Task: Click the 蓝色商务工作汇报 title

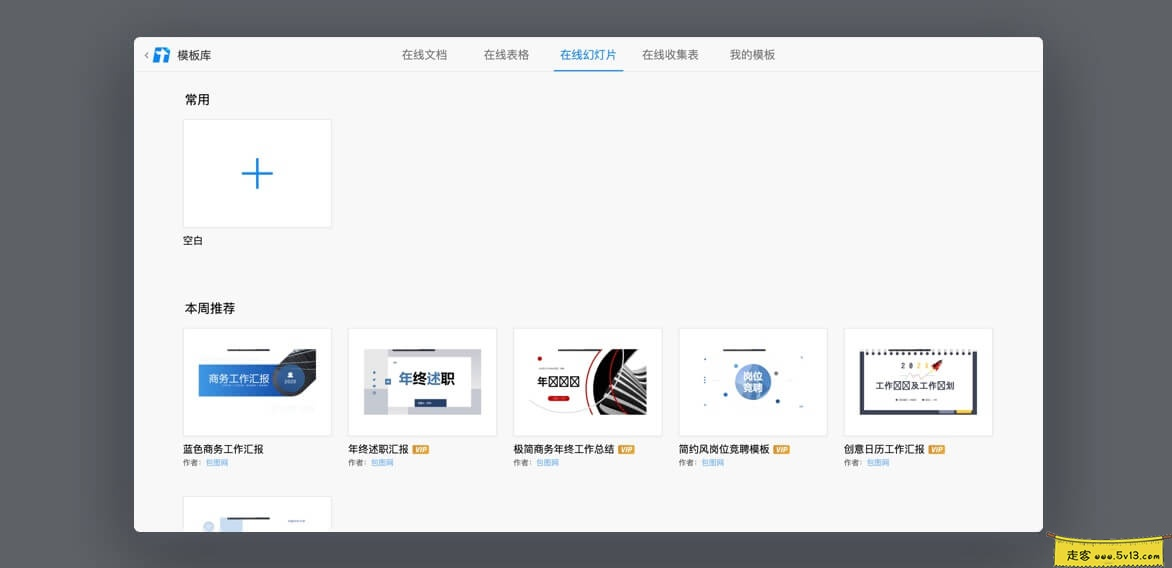Action: tap(223, 449)
